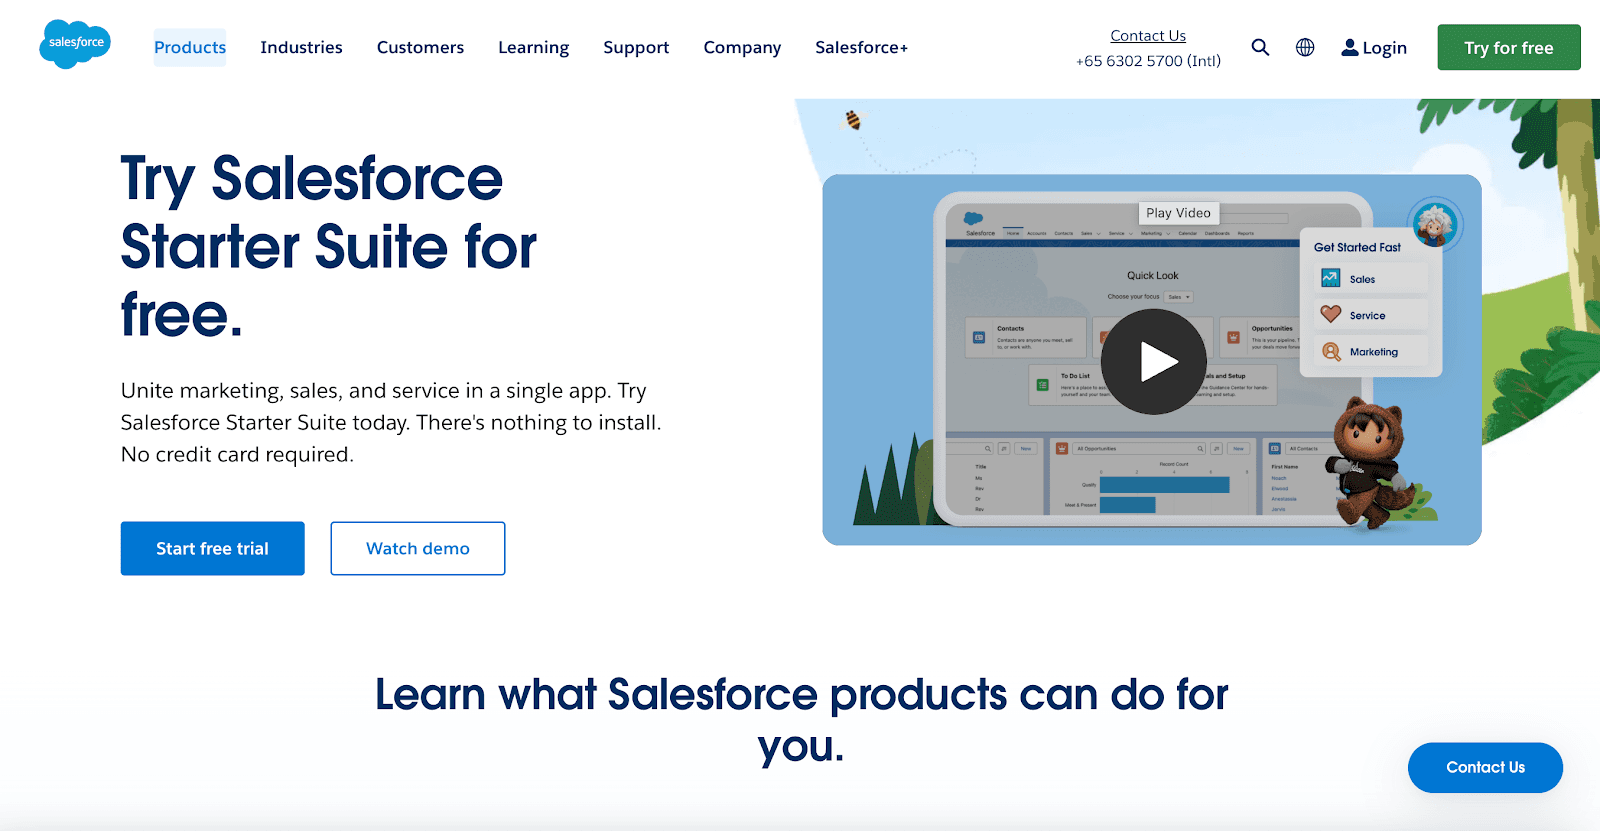
Task: Play the demo video
Action: (1153, 361)
